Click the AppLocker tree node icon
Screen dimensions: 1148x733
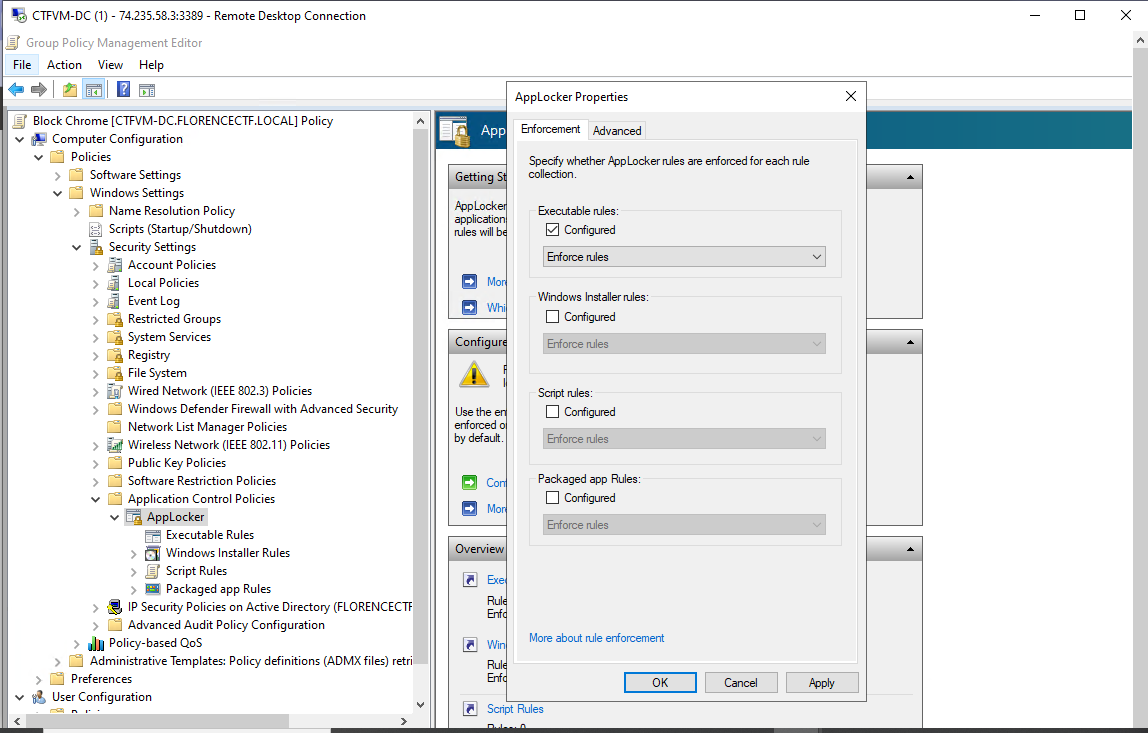[x=134, y=517]
